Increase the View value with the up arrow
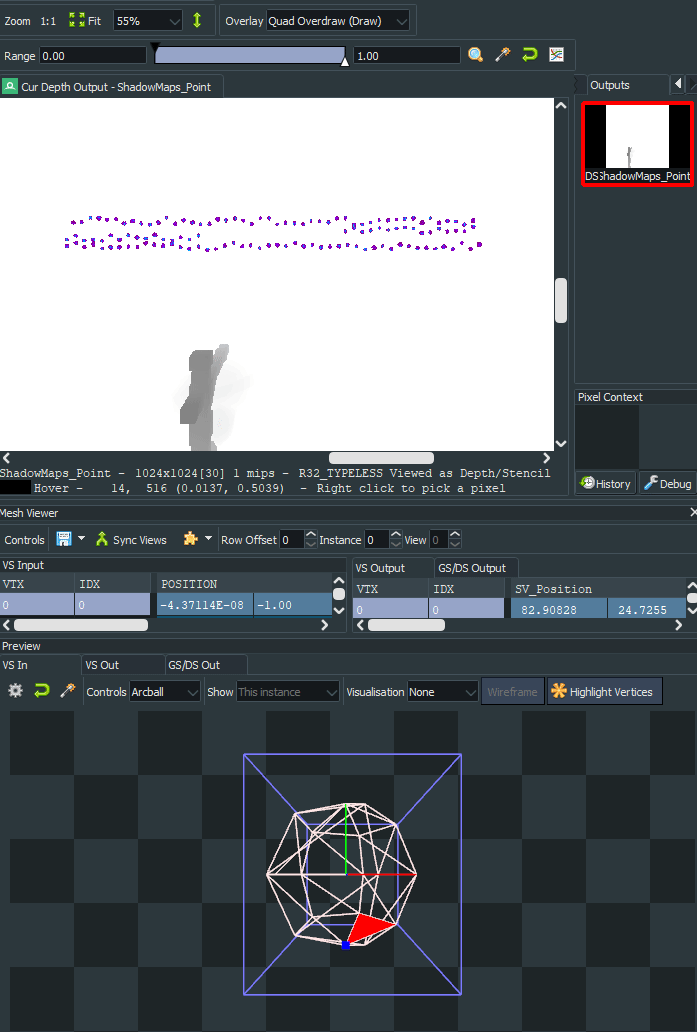 click(x=455, y=534)
